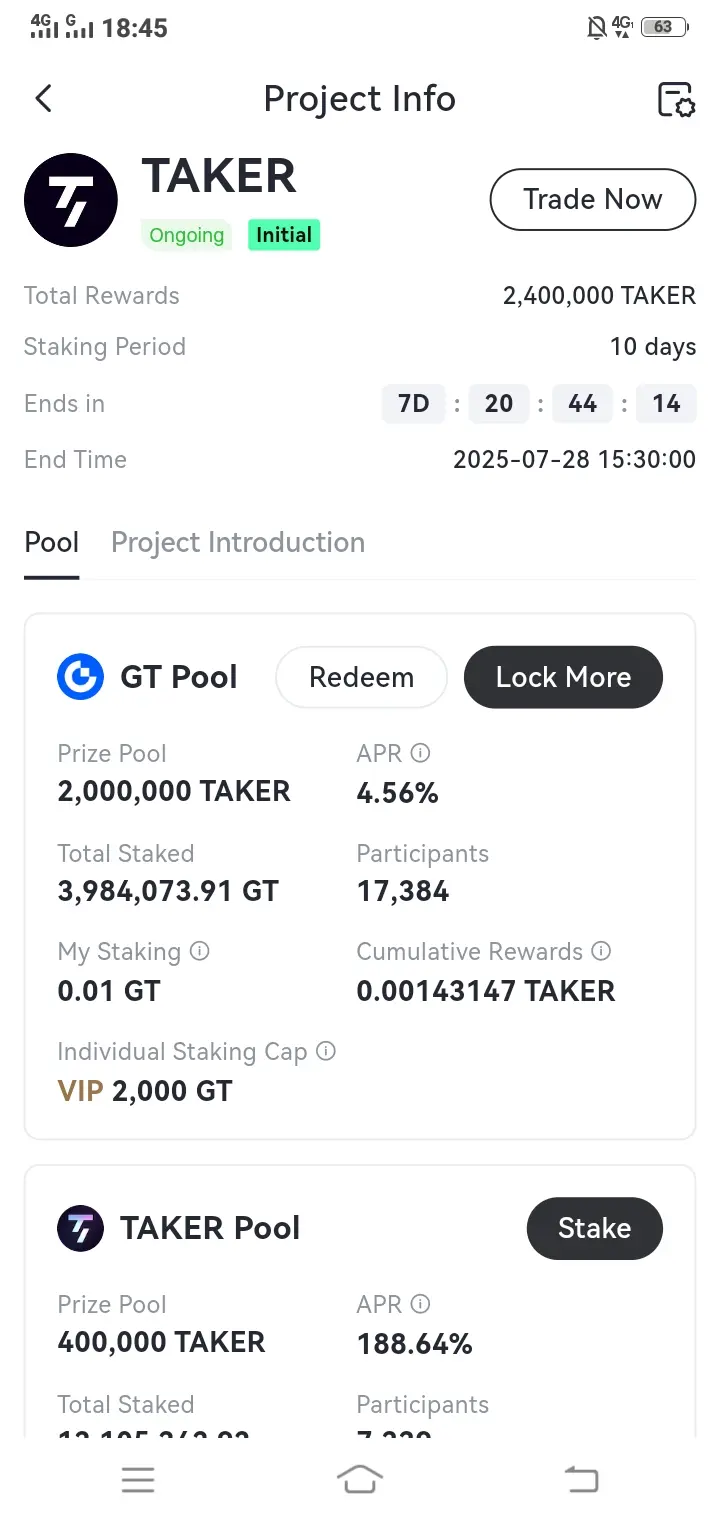Select the Pool tab
720x1520 pixels.
coord(52,543)
